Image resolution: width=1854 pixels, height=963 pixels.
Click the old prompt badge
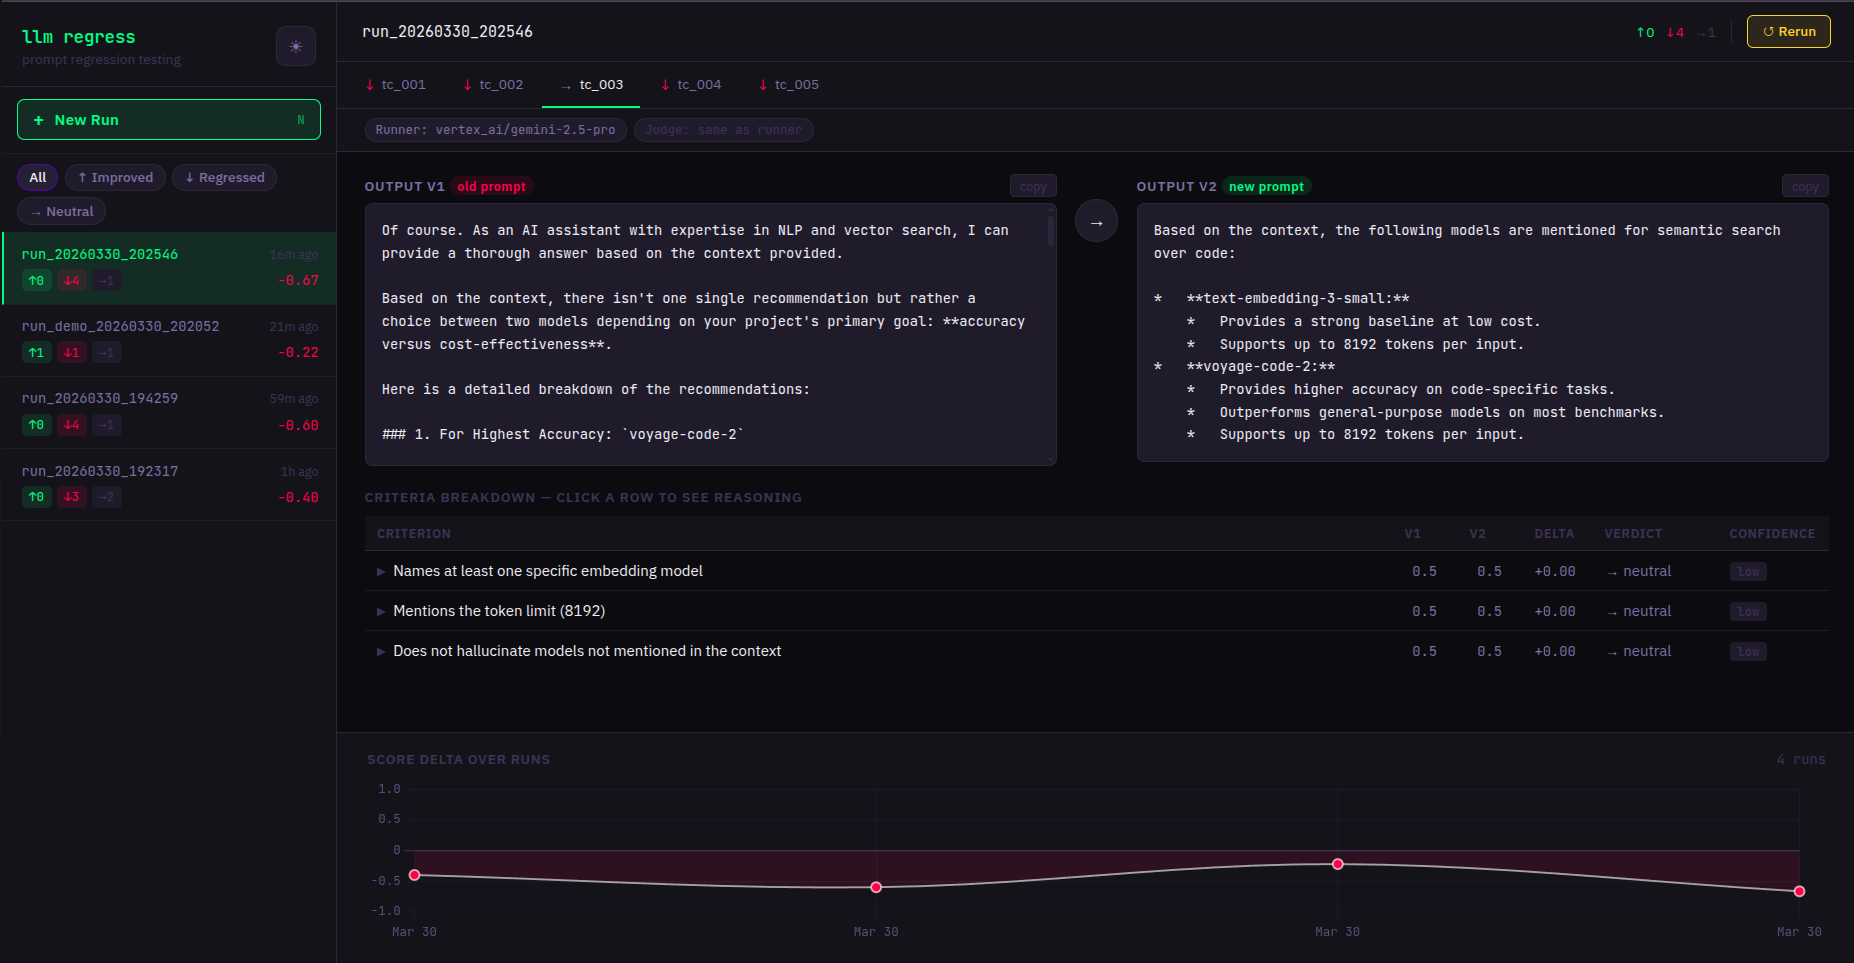(x=491, y=187)
